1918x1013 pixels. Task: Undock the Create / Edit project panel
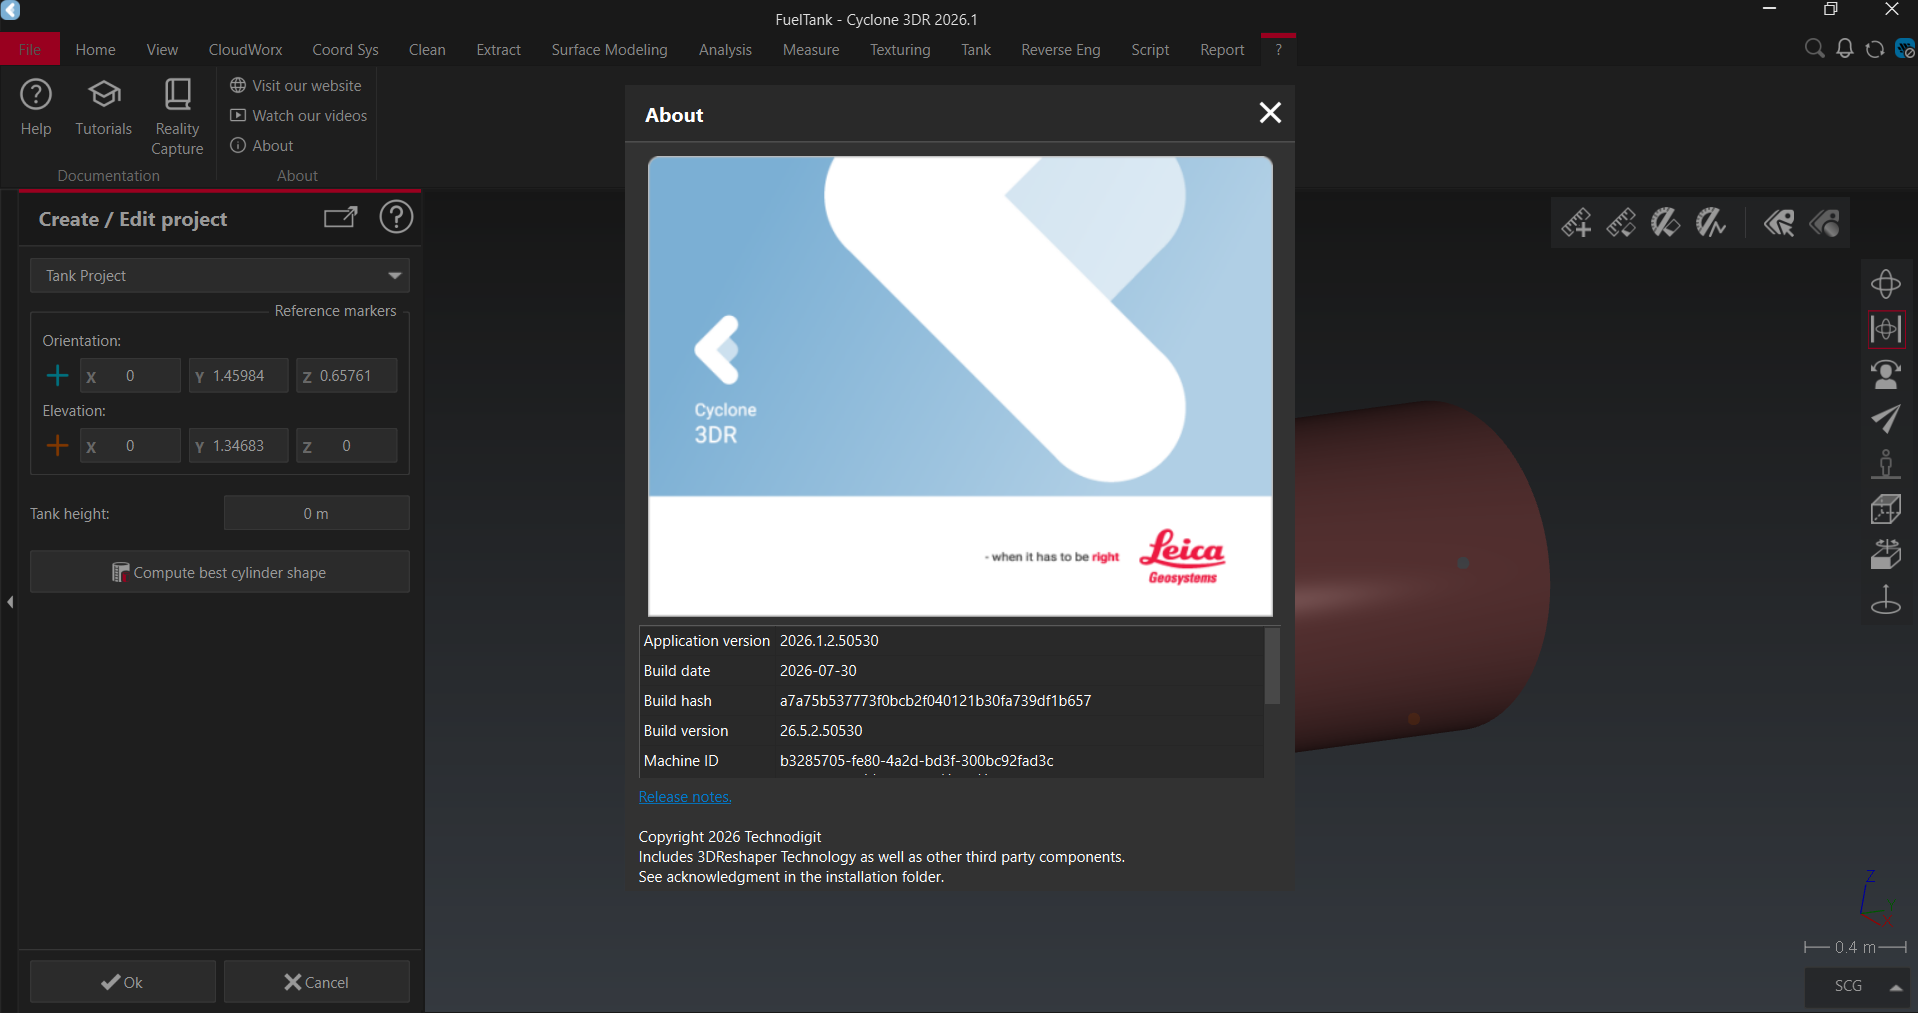coord(341,218)
